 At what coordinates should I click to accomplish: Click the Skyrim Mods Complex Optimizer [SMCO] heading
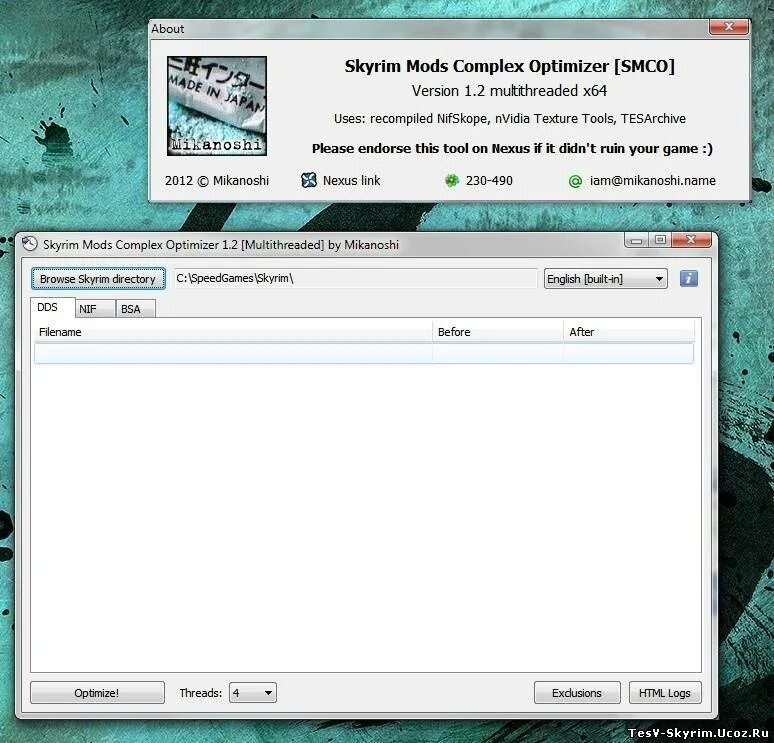pyautogui.click(x=509, y=66)
